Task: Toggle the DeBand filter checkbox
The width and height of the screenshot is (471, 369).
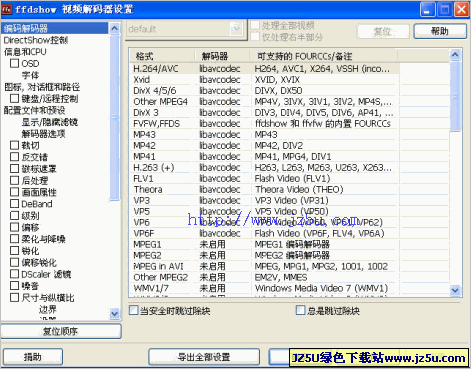Action: point(14,203)
